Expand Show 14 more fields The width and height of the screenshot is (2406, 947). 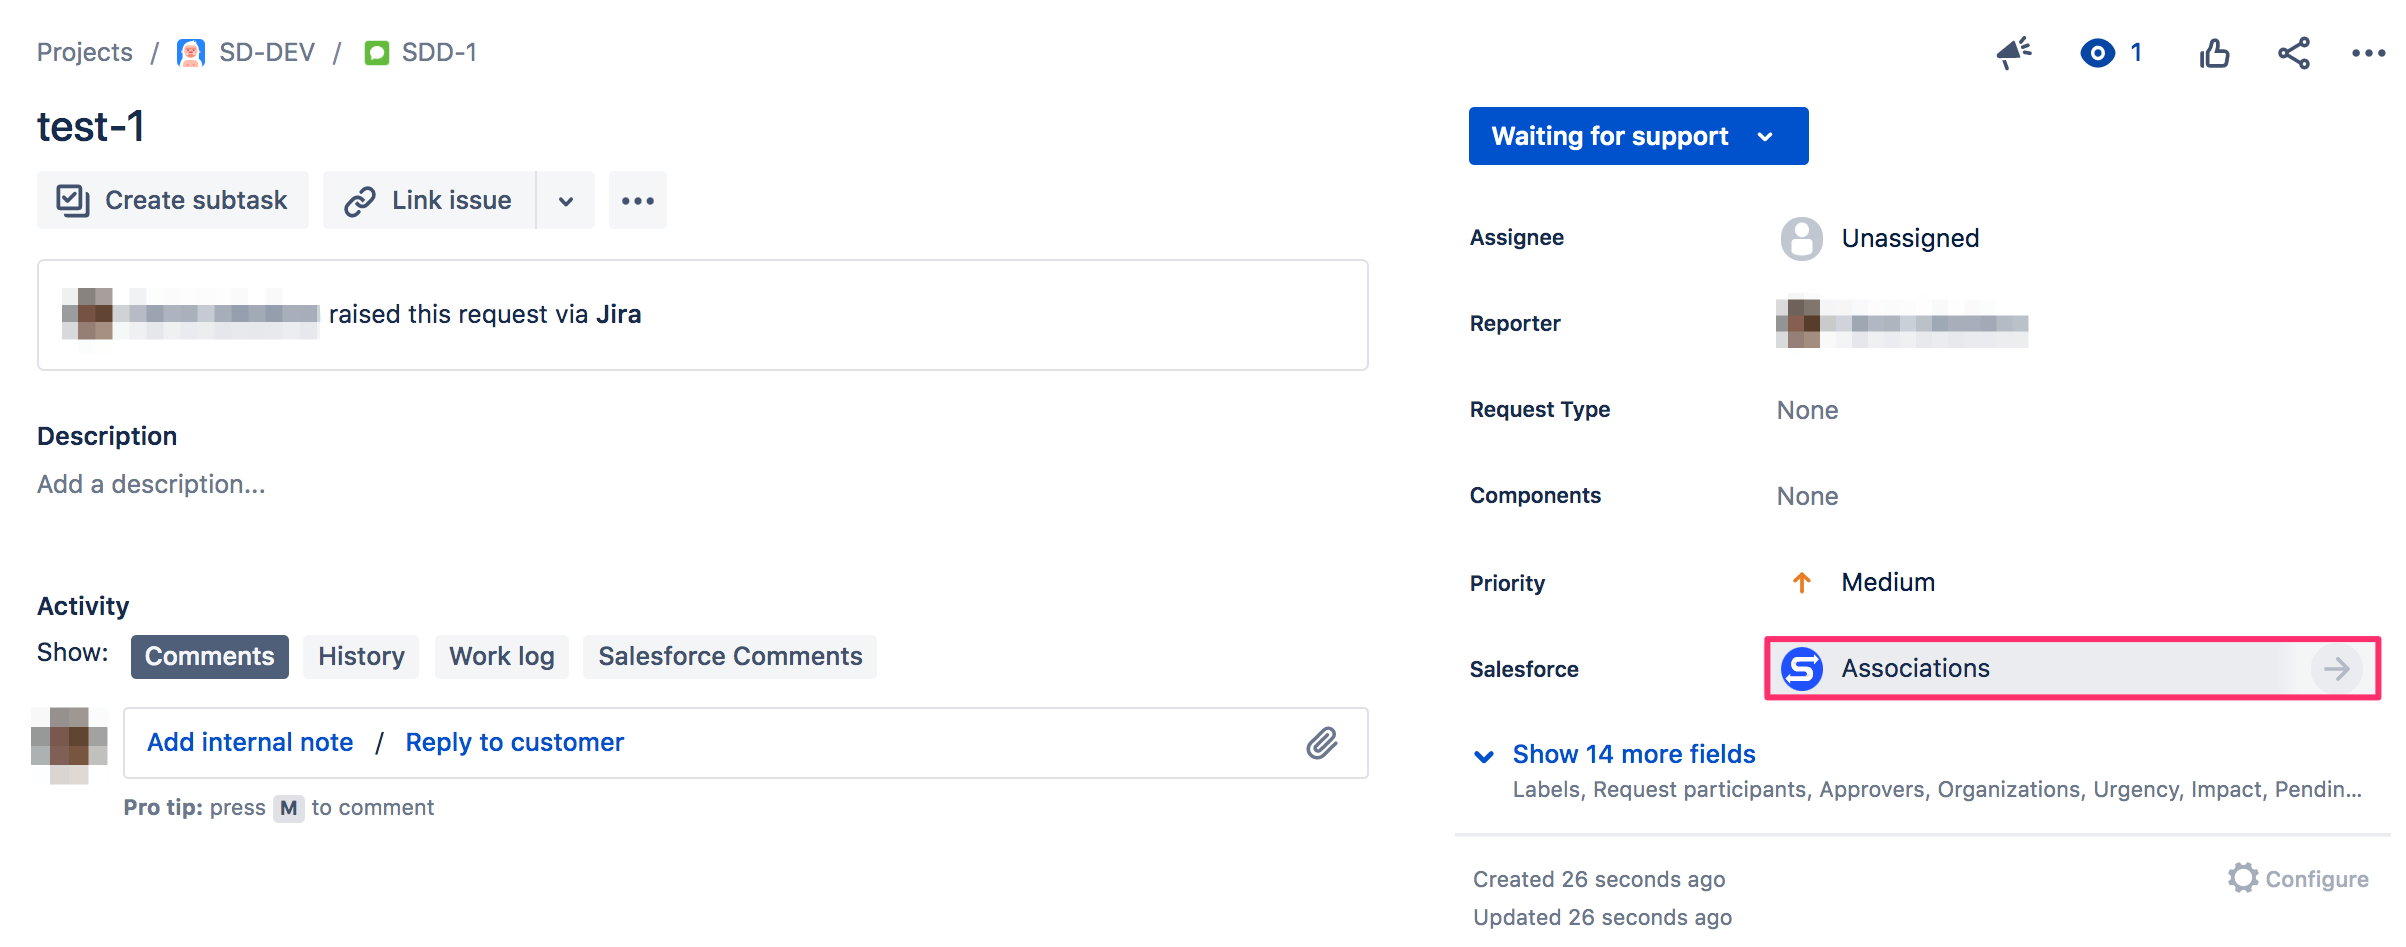pos(1633,754)
